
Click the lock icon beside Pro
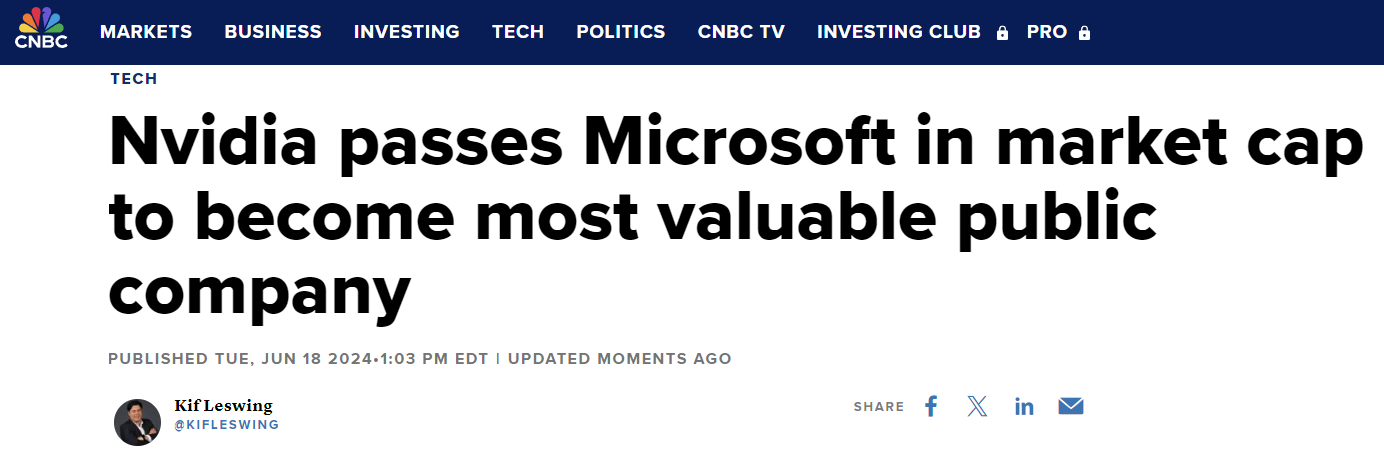tap(1084, 33)
